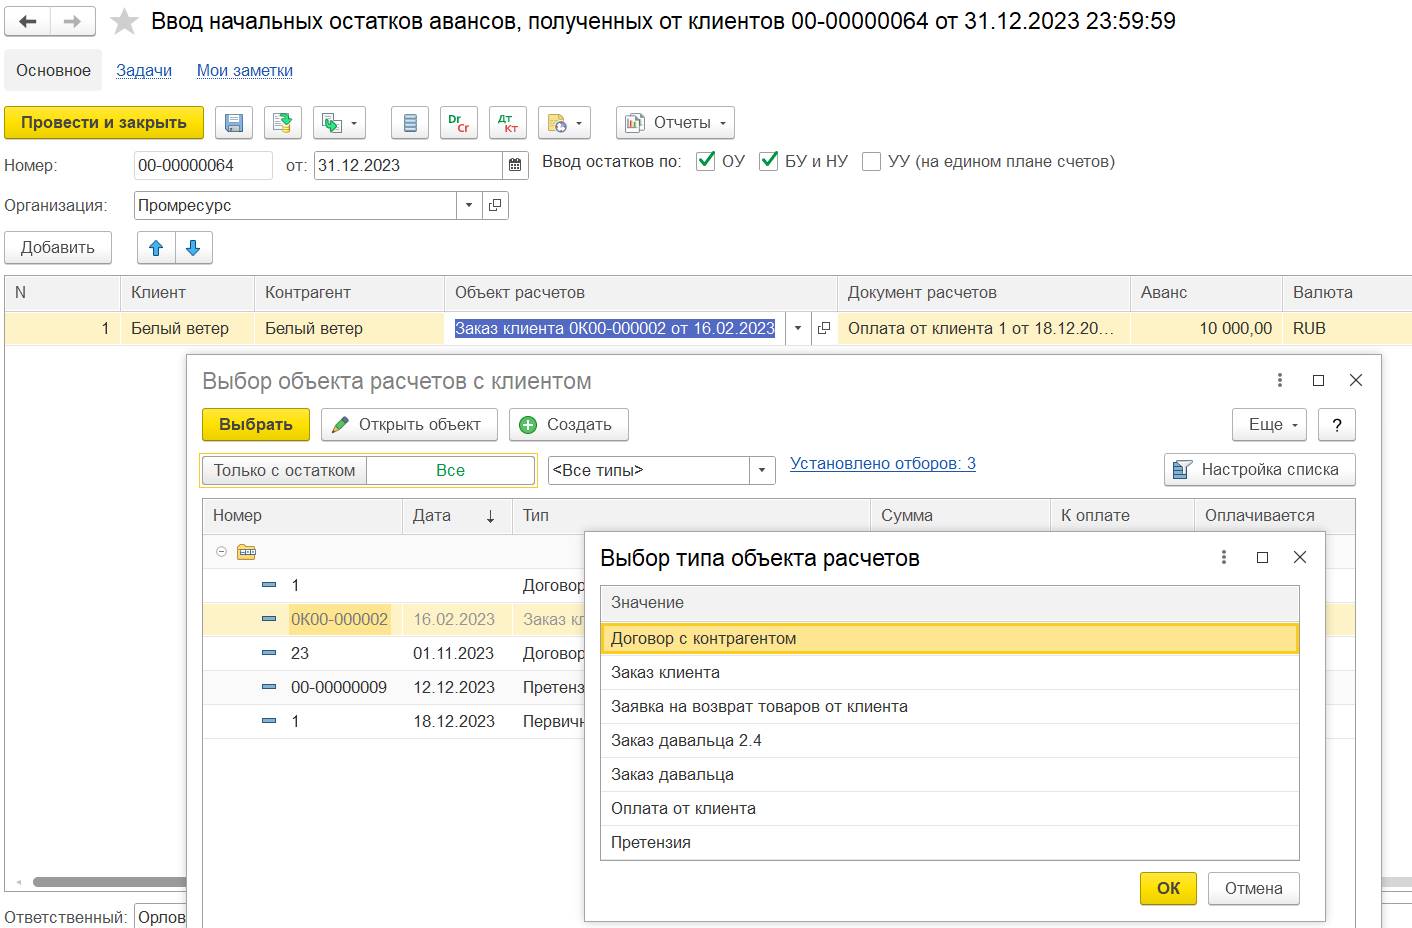Open more actions in Выбор объекта расчетов
Image resolution: width=1412 pixels, height=928 pixels.
(1280, 380)
